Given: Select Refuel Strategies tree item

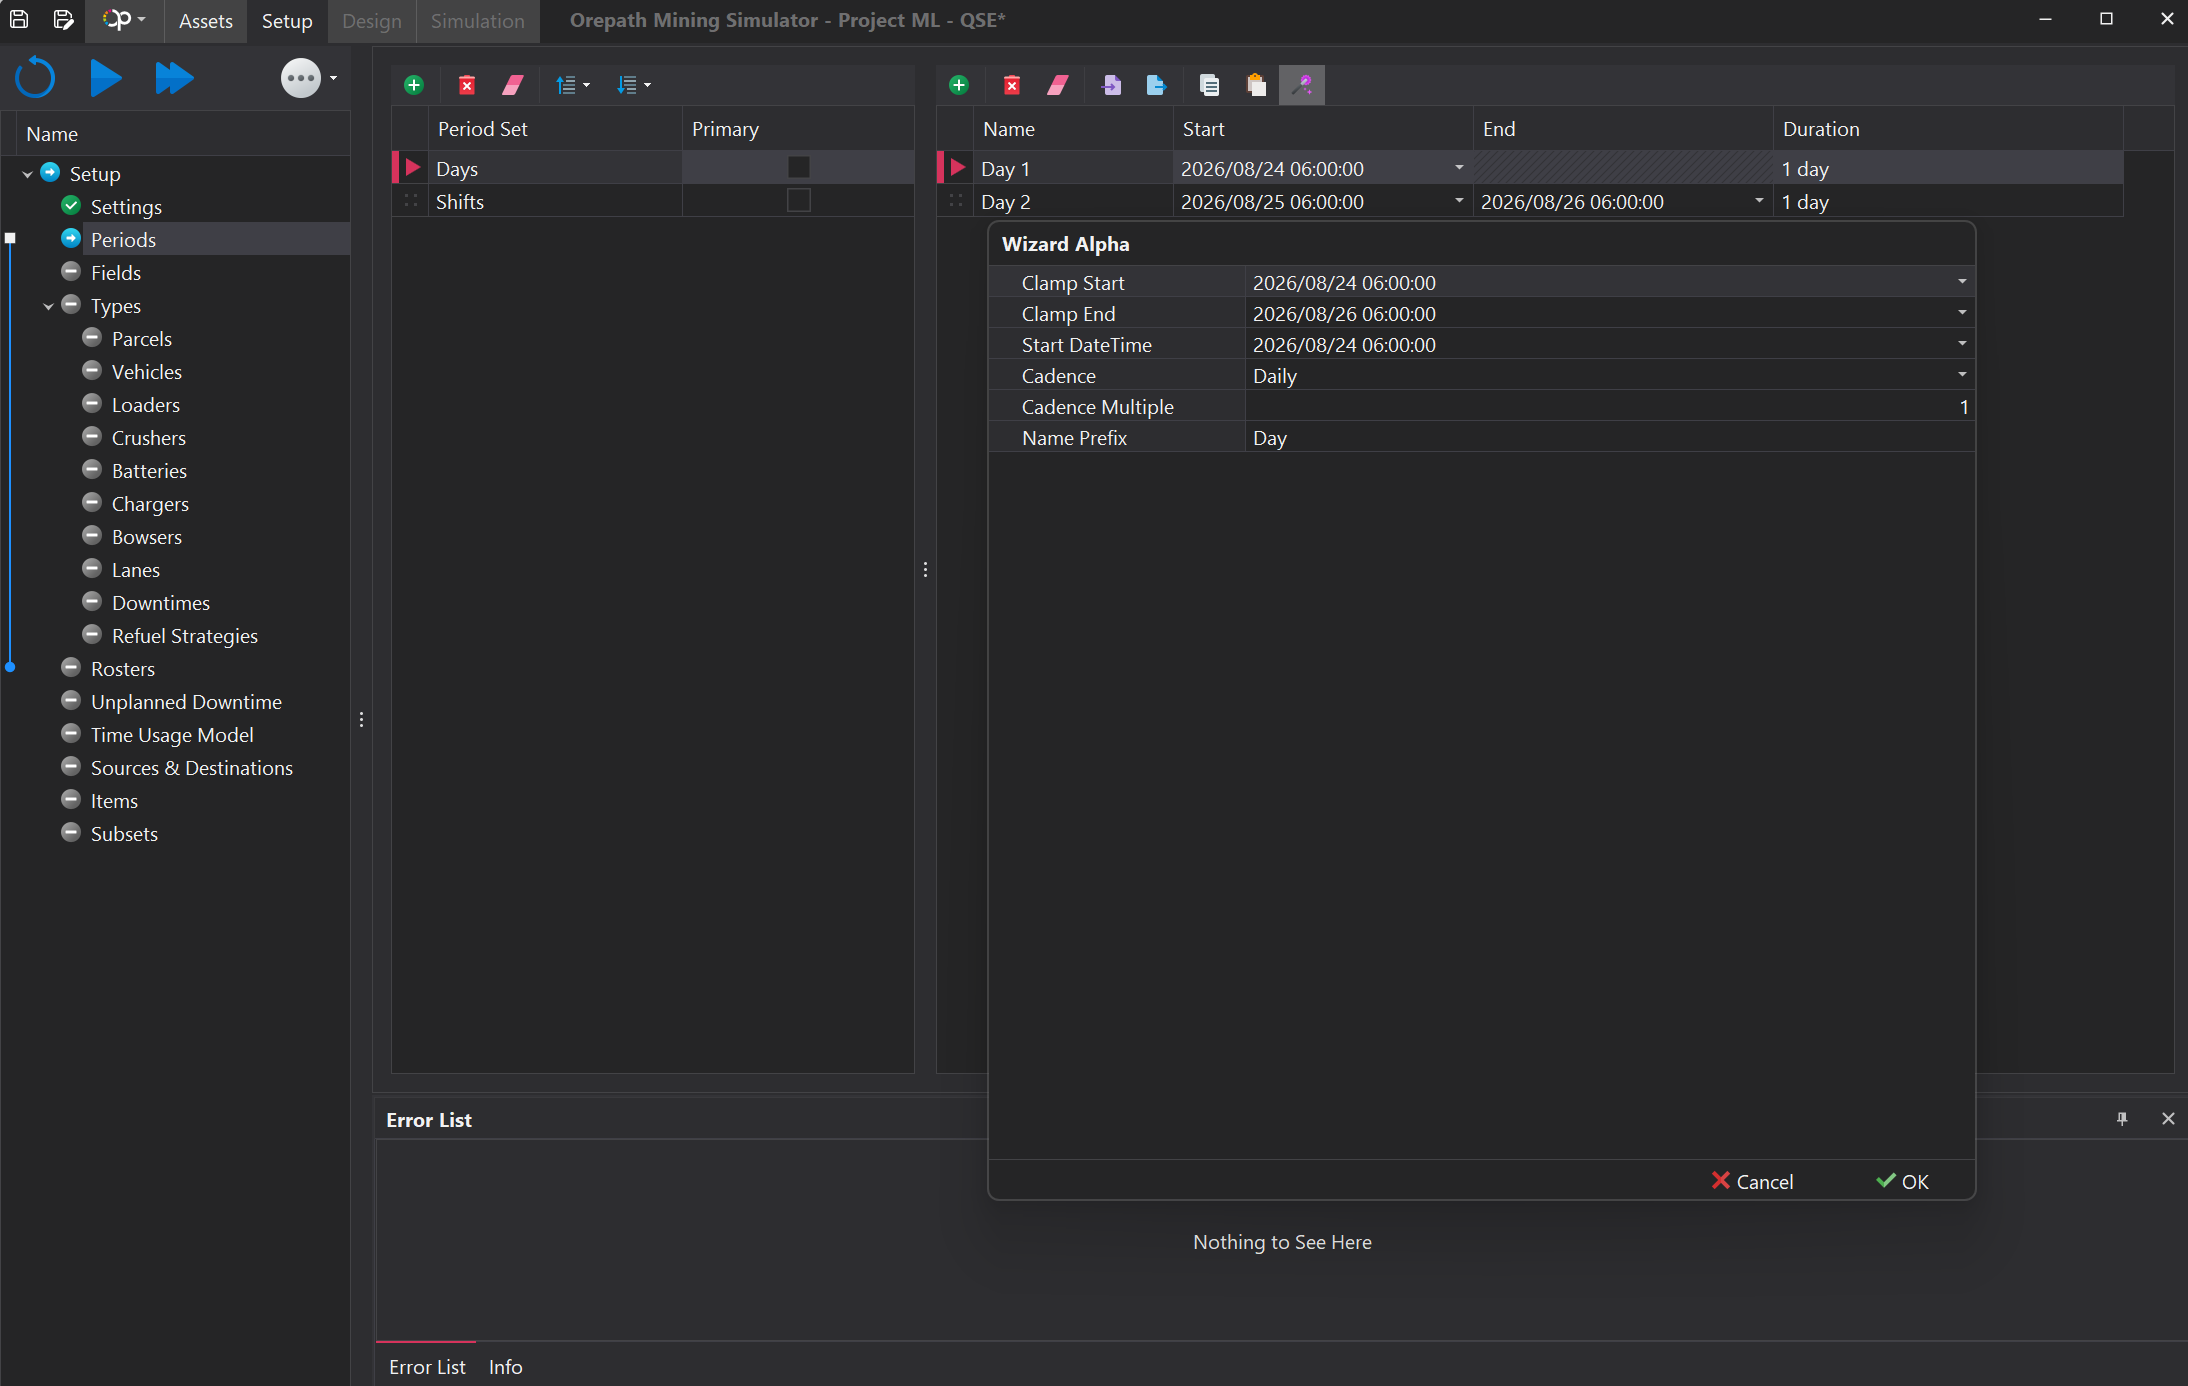Looking at the screenshot, I should [185, 636].
